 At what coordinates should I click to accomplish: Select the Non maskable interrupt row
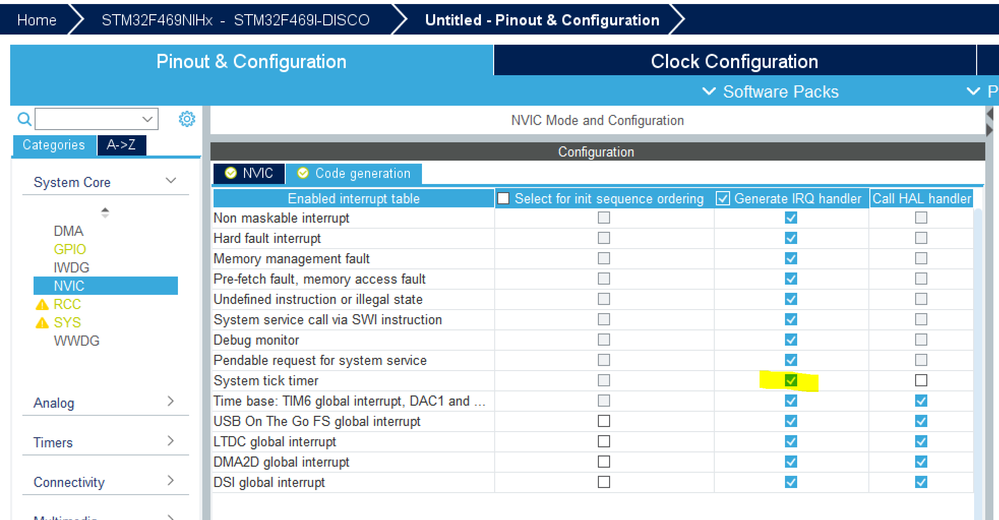point(354,218)
